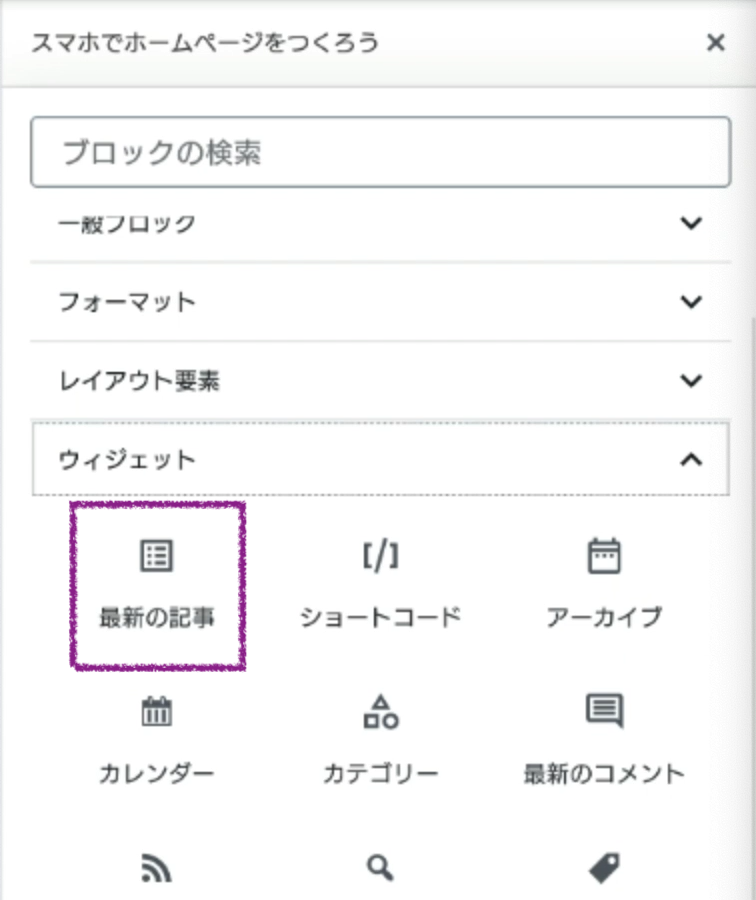This screenshot has width=756, height=900.
Task: Click the レイアウト要素 section label
Action: (138, 381)
